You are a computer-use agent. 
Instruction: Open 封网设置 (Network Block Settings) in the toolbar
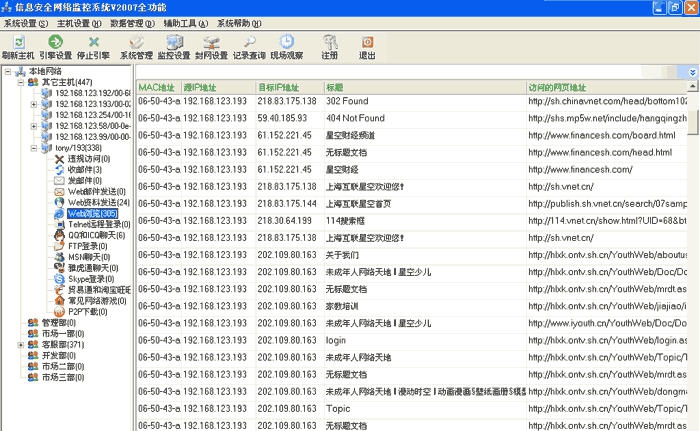(211, 42)
